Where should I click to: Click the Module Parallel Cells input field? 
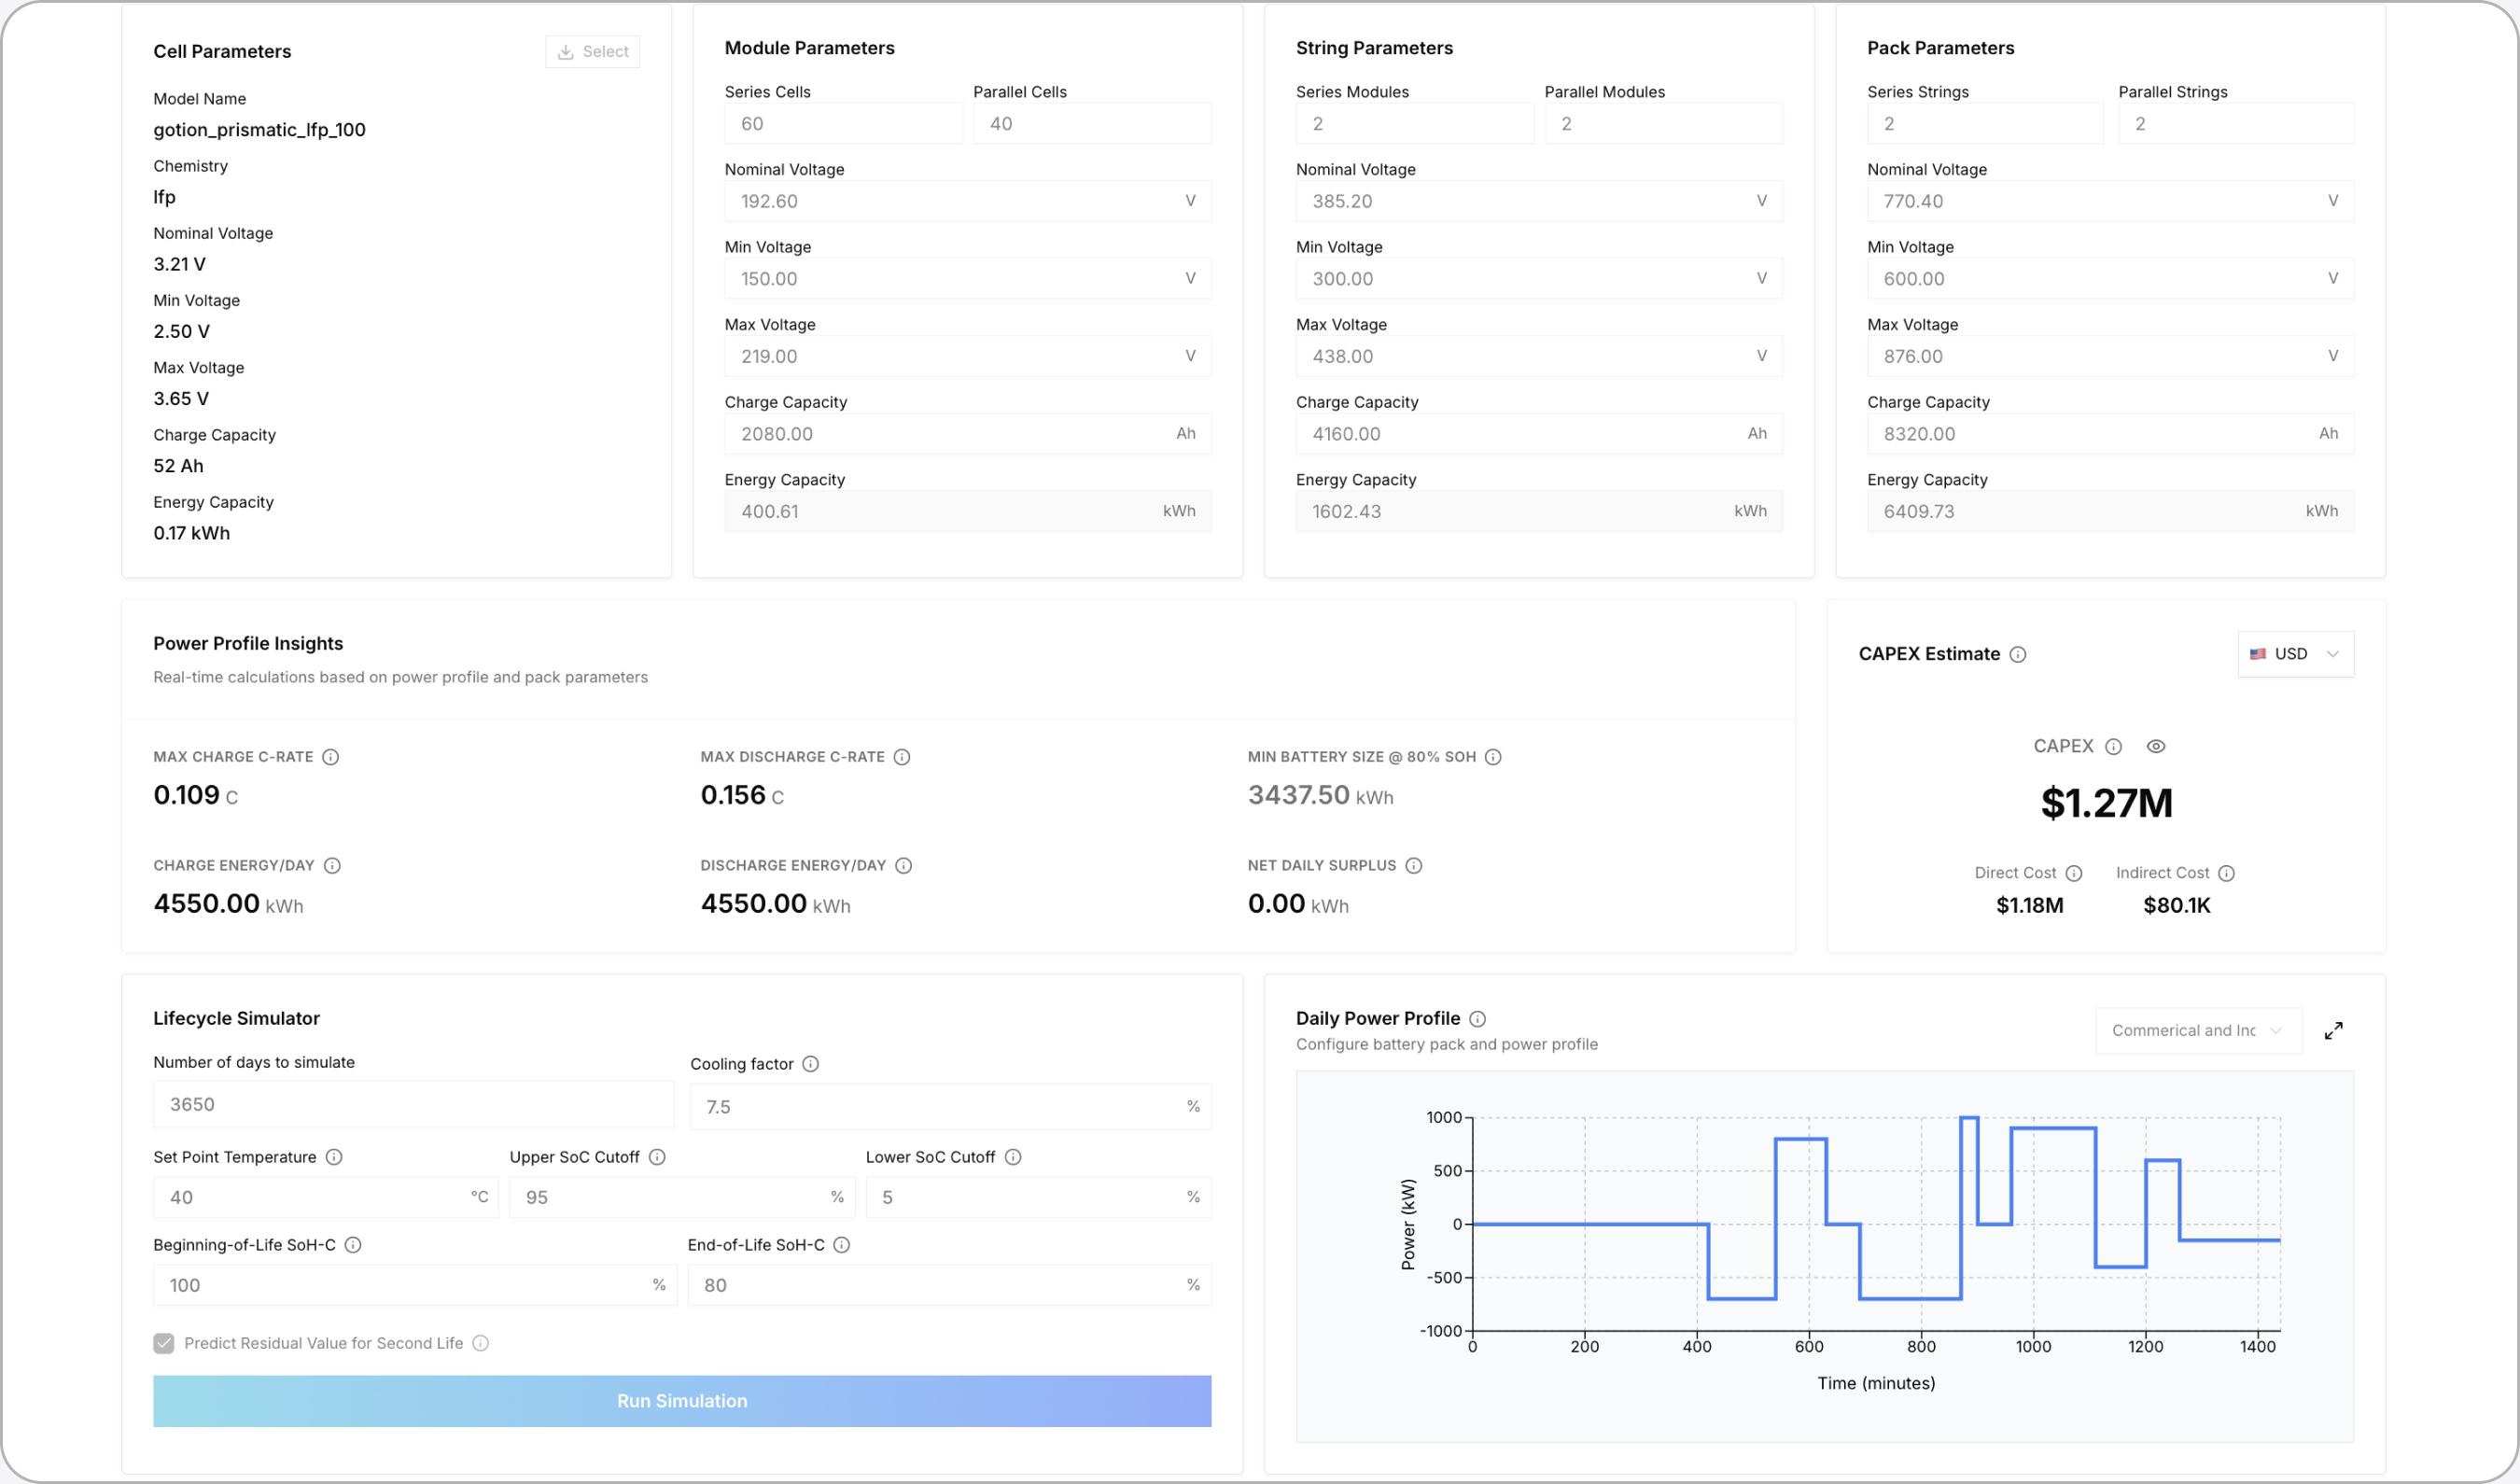[x=1092, y=124]
